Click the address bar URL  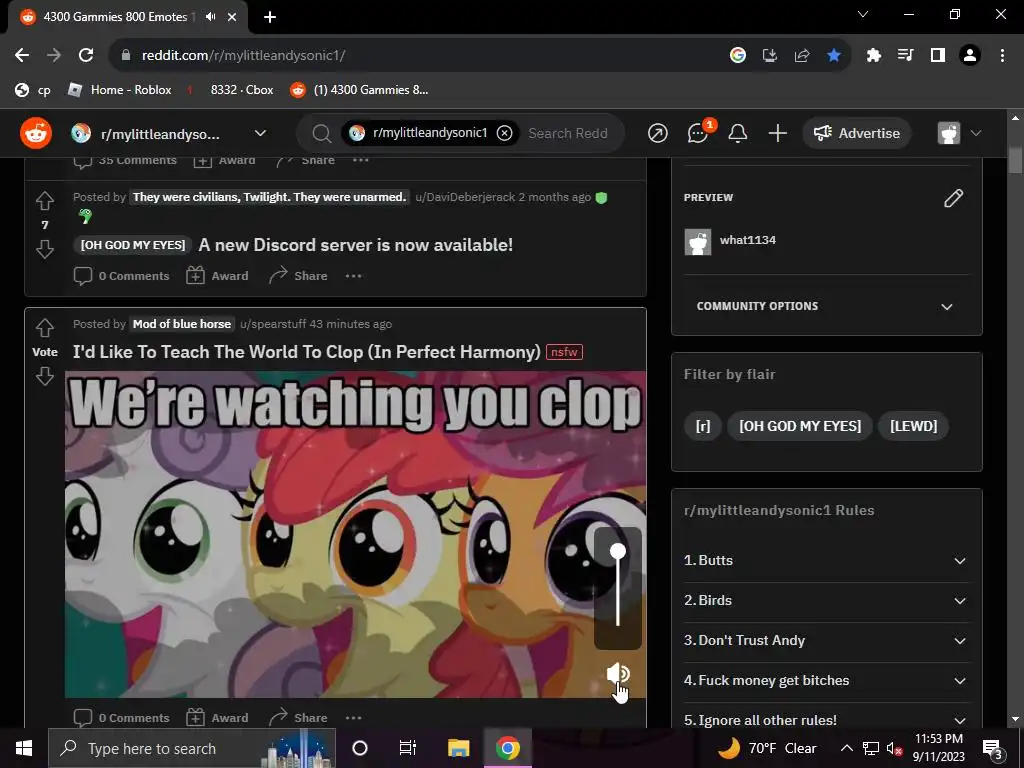click(x=244, y=56)
